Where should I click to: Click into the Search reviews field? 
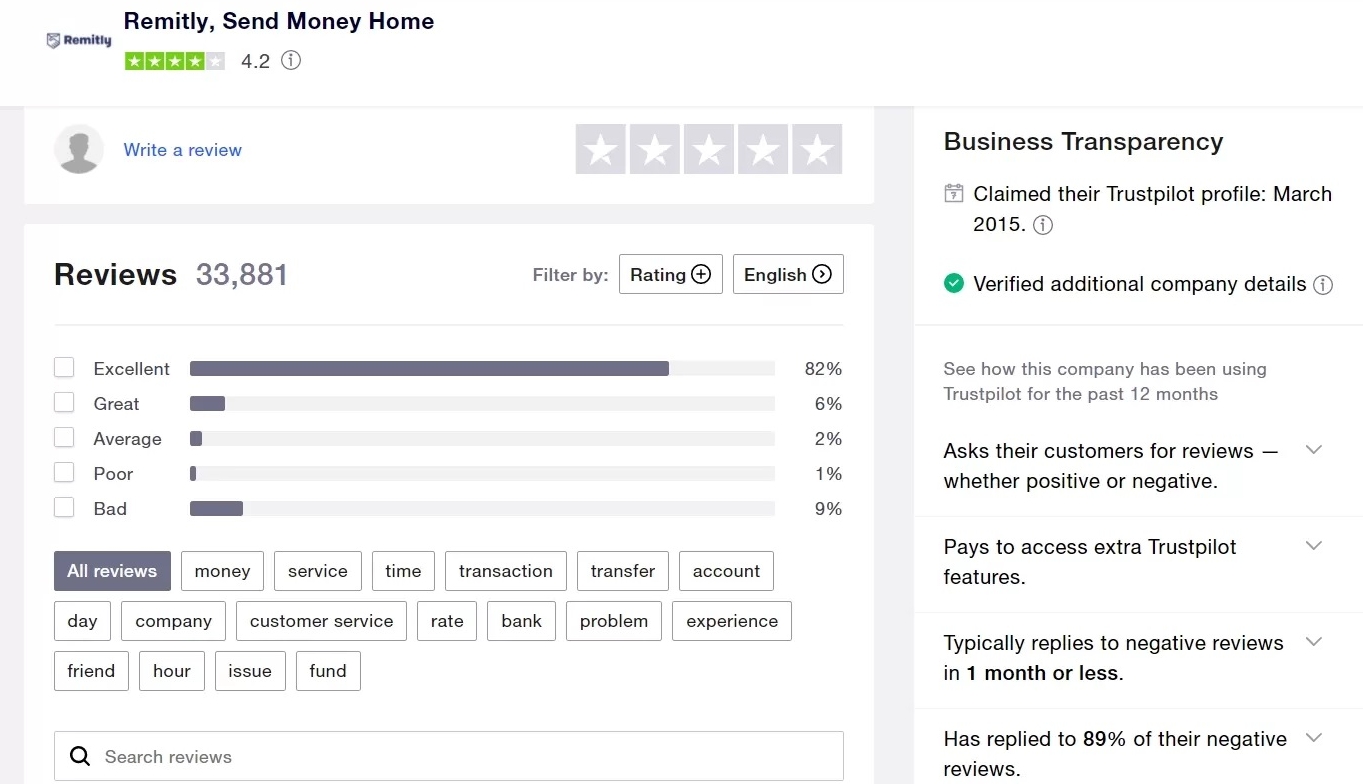460,757
